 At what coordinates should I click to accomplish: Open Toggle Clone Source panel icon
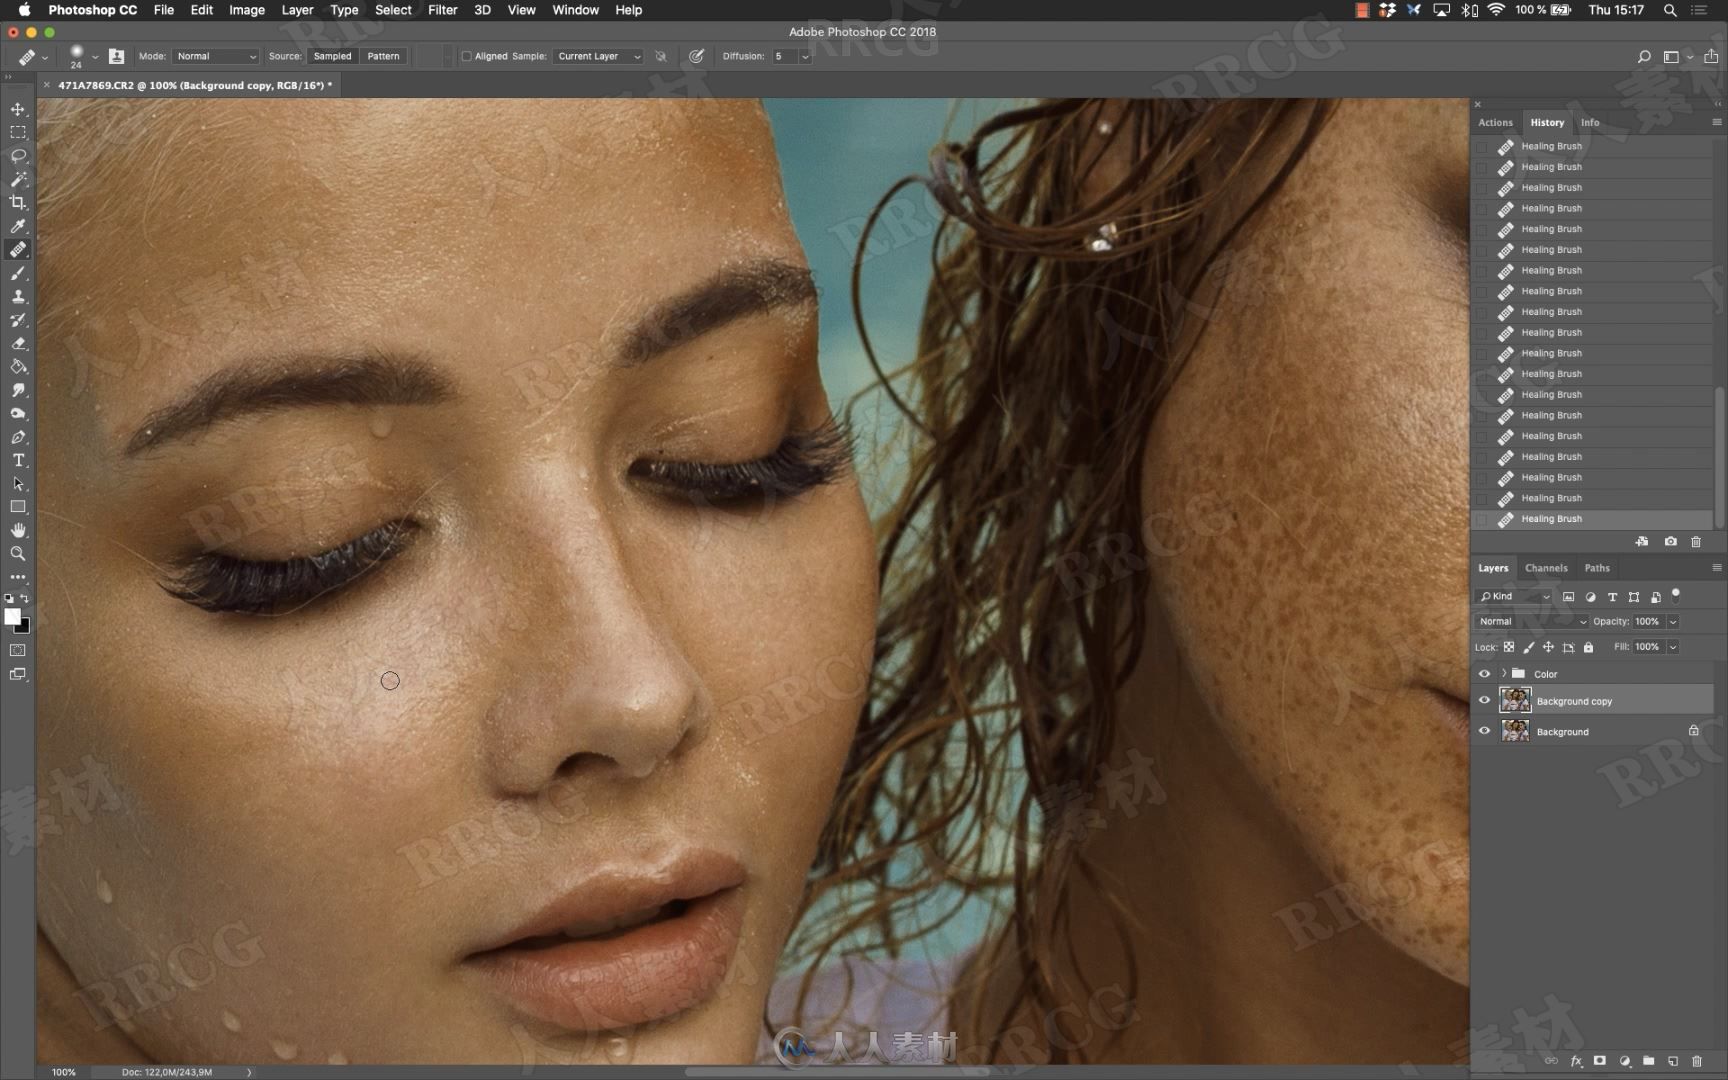click(116, 56)
